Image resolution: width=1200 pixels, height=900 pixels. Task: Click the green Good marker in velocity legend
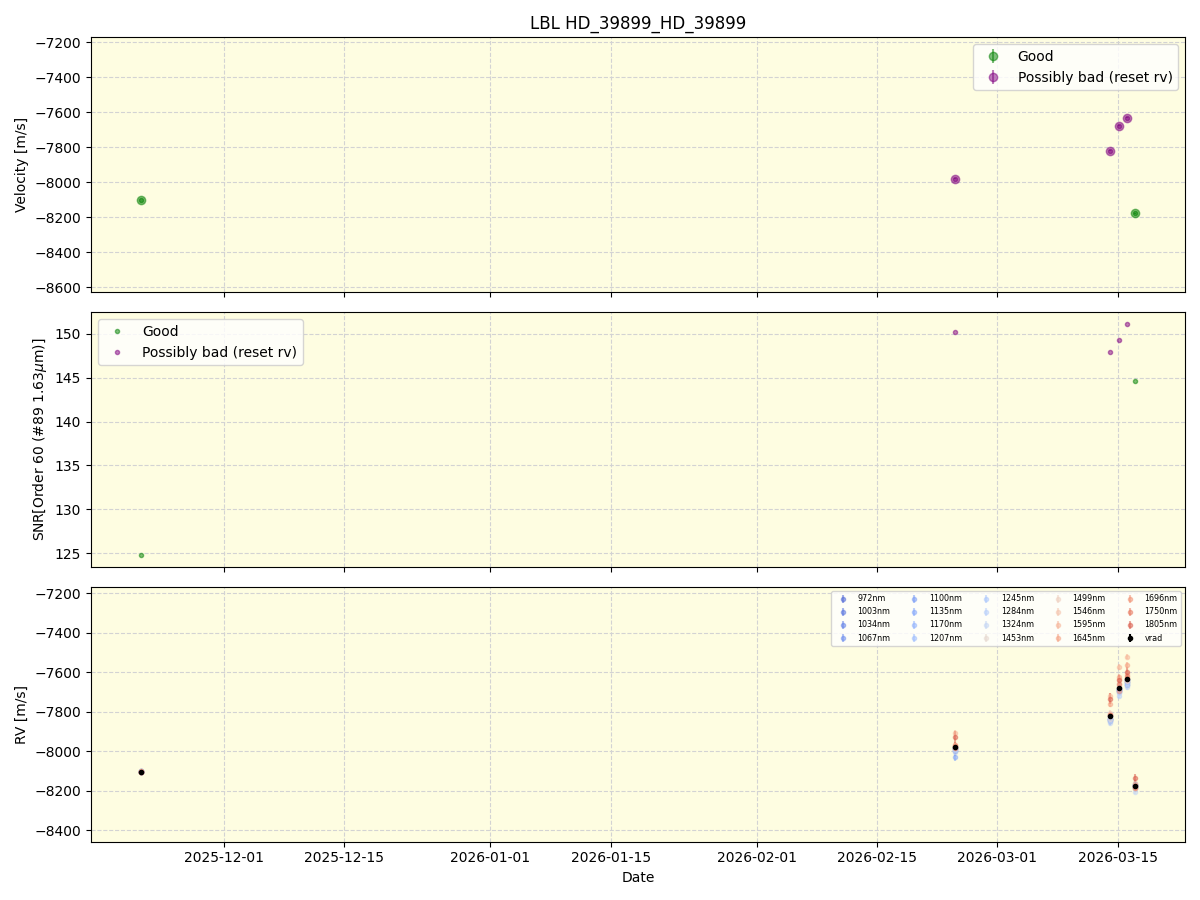[x=994, y=56]
